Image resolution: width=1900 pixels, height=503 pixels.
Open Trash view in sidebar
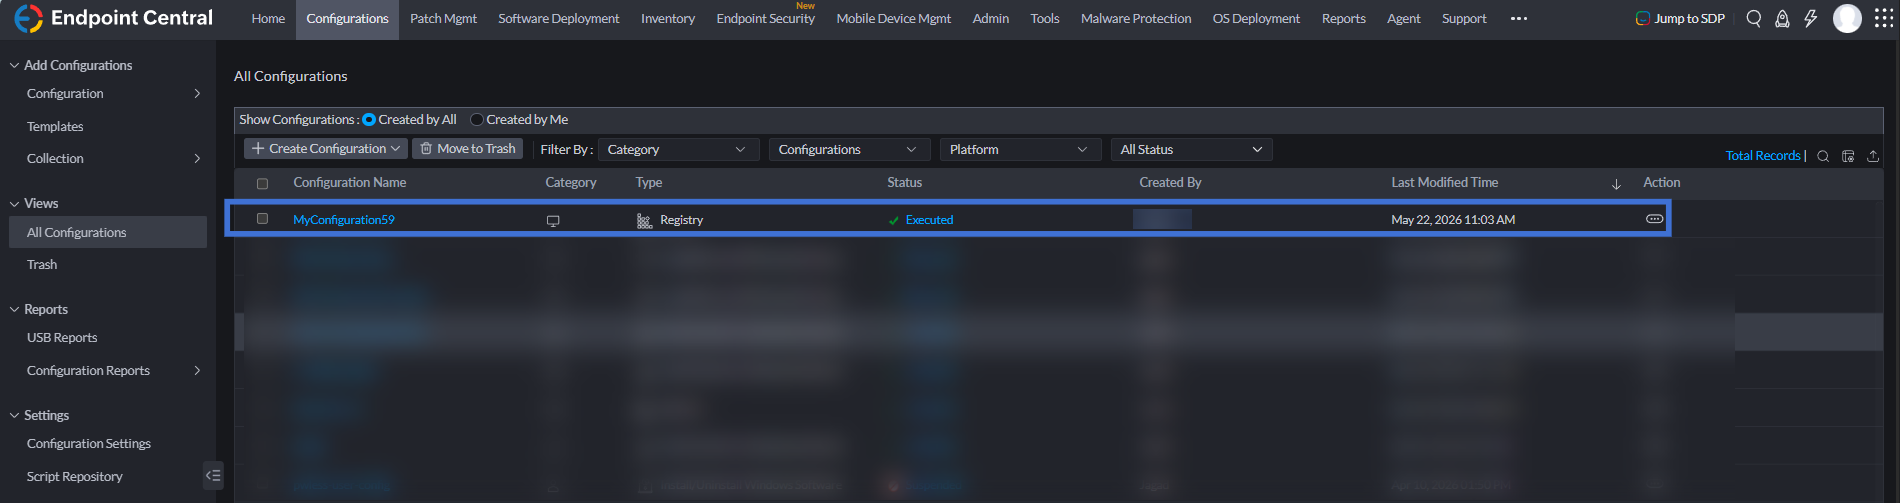(x=42, y=264)
